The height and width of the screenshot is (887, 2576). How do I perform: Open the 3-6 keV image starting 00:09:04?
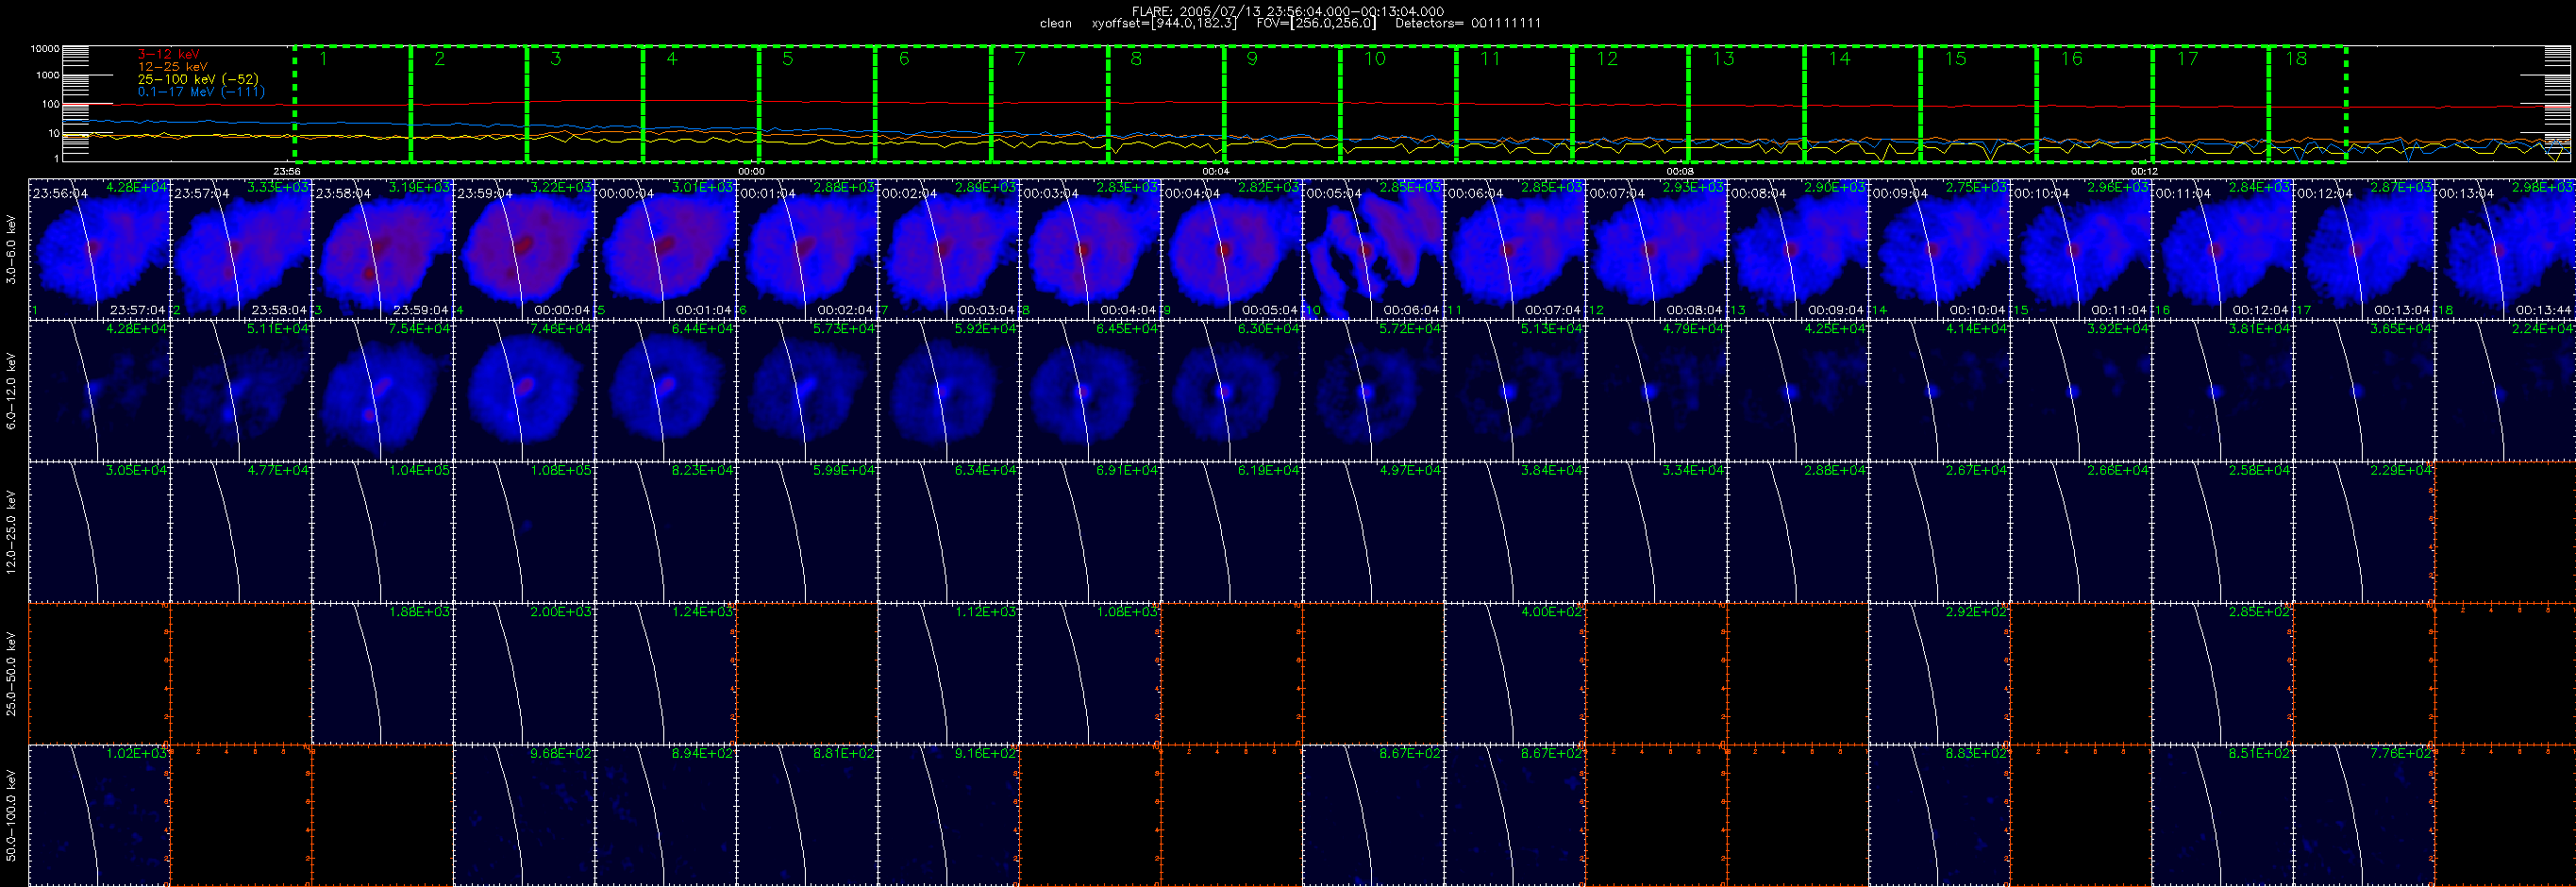pyautogui.click(x=1939, y=249)
